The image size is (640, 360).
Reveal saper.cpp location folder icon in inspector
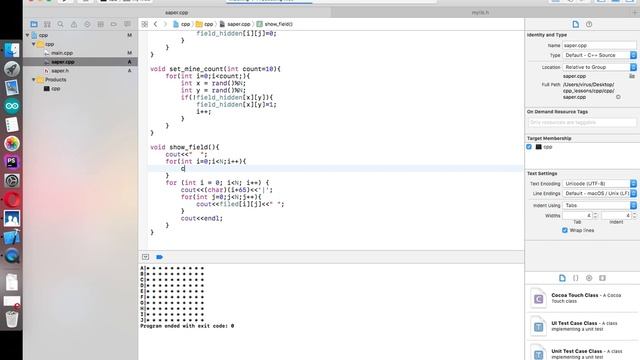(632, 76)
